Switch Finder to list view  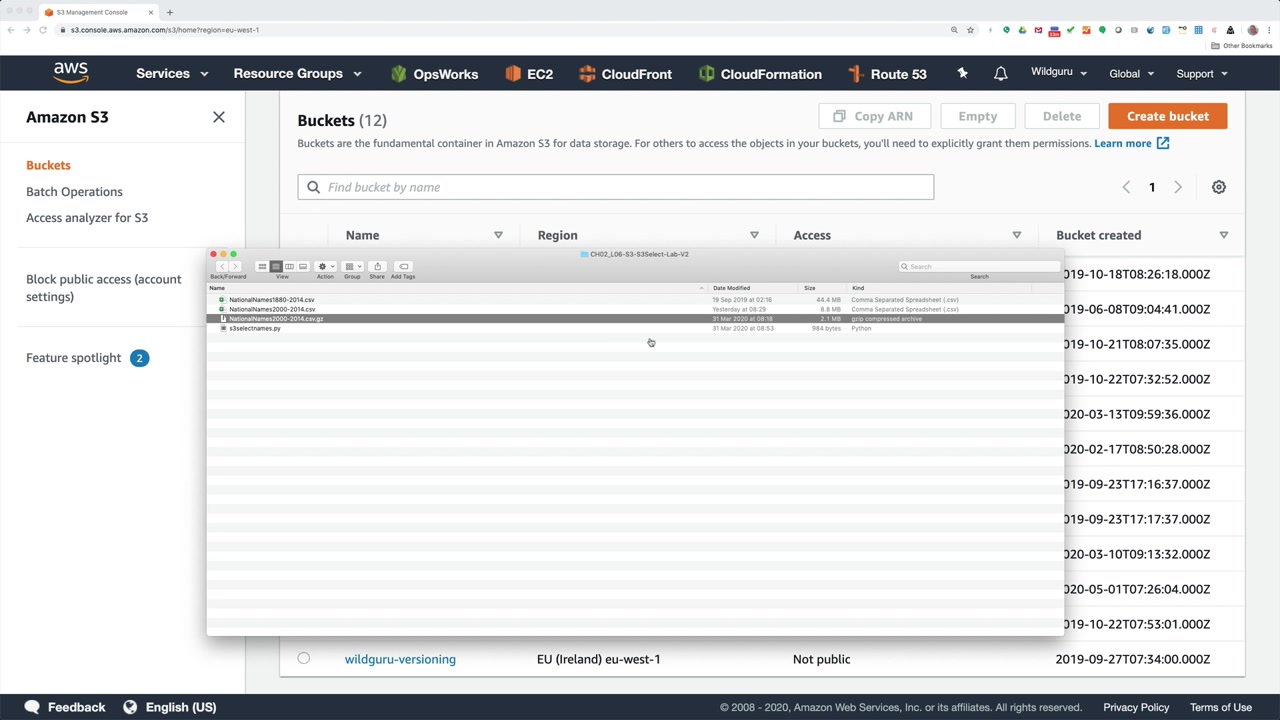(x=276, y=267)
